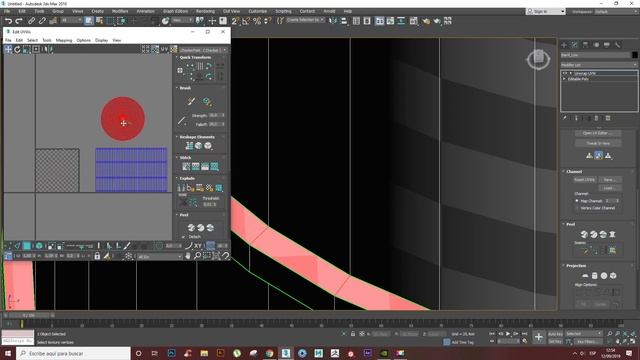
Task: Select Map Channel radio button
Action: click(x=577, y=201)
